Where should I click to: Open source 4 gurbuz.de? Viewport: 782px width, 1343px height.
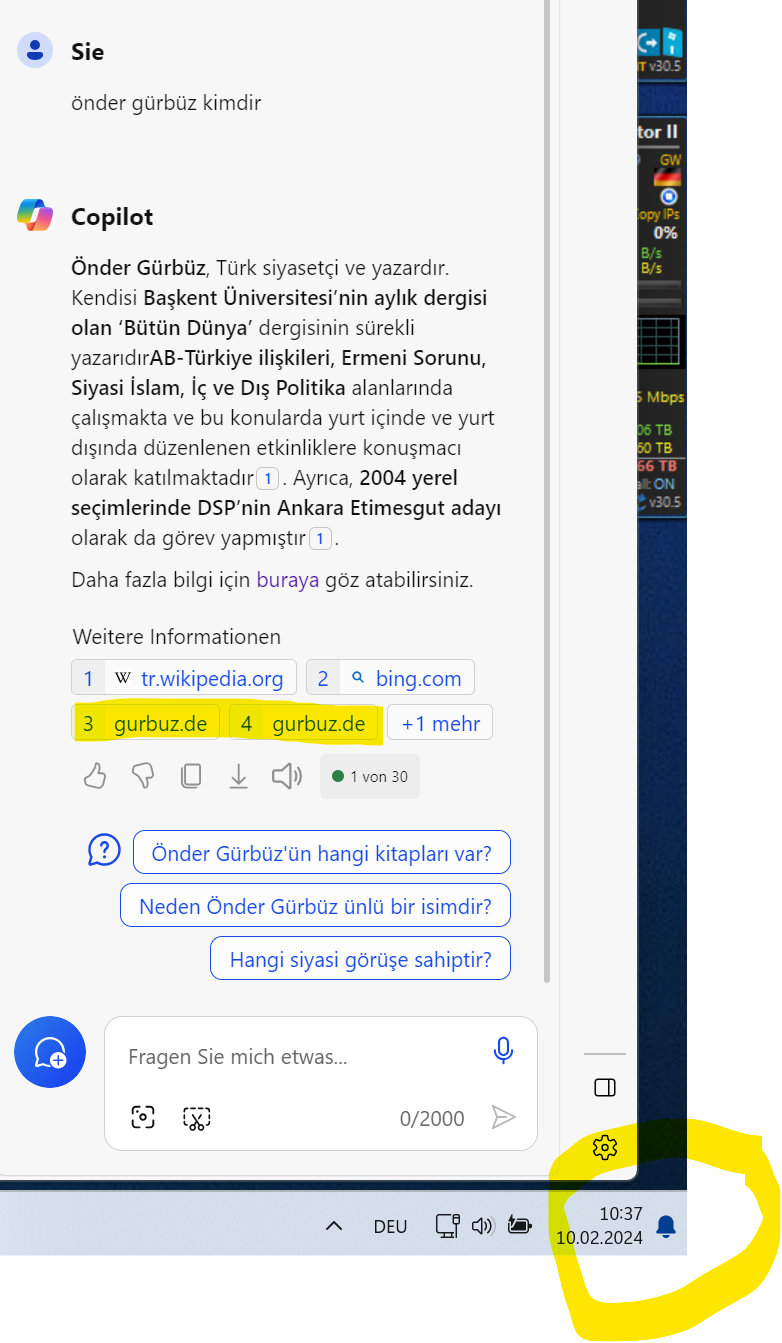[305, 723]
